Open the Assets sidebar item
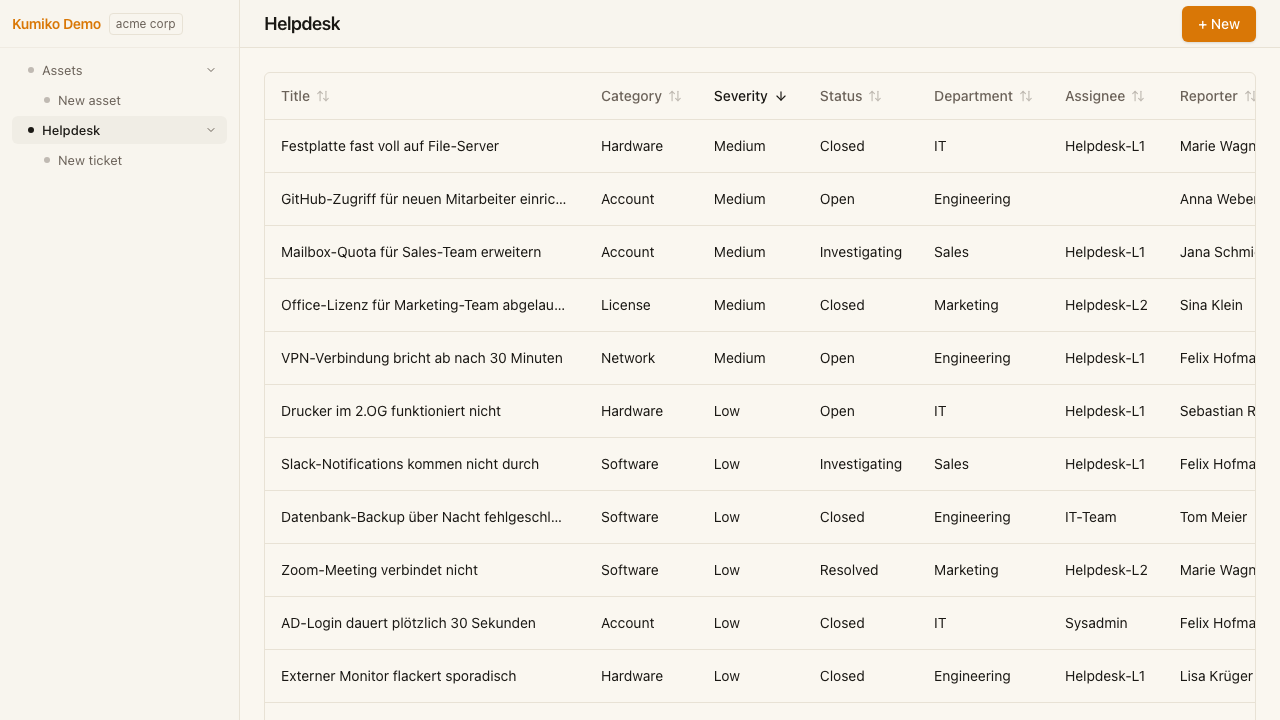The width and height of the screenshot is (1280, 720). click(x=119, y=70)
